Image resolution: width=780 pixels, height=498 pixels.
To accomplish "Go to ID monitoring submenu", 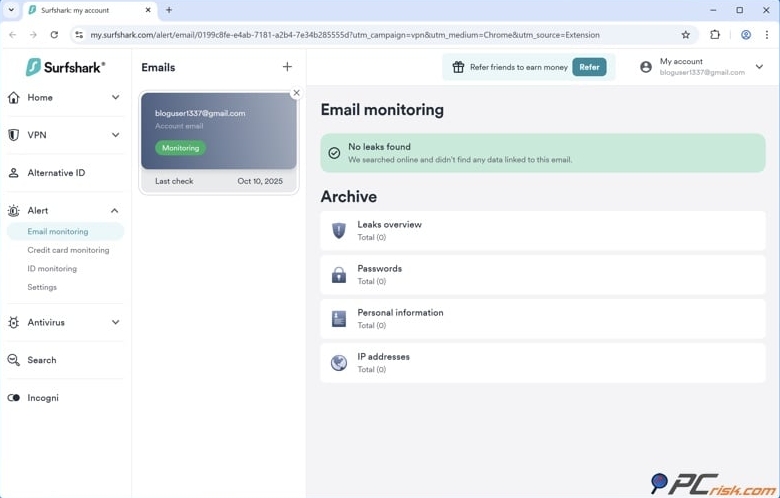I will 52,269.
